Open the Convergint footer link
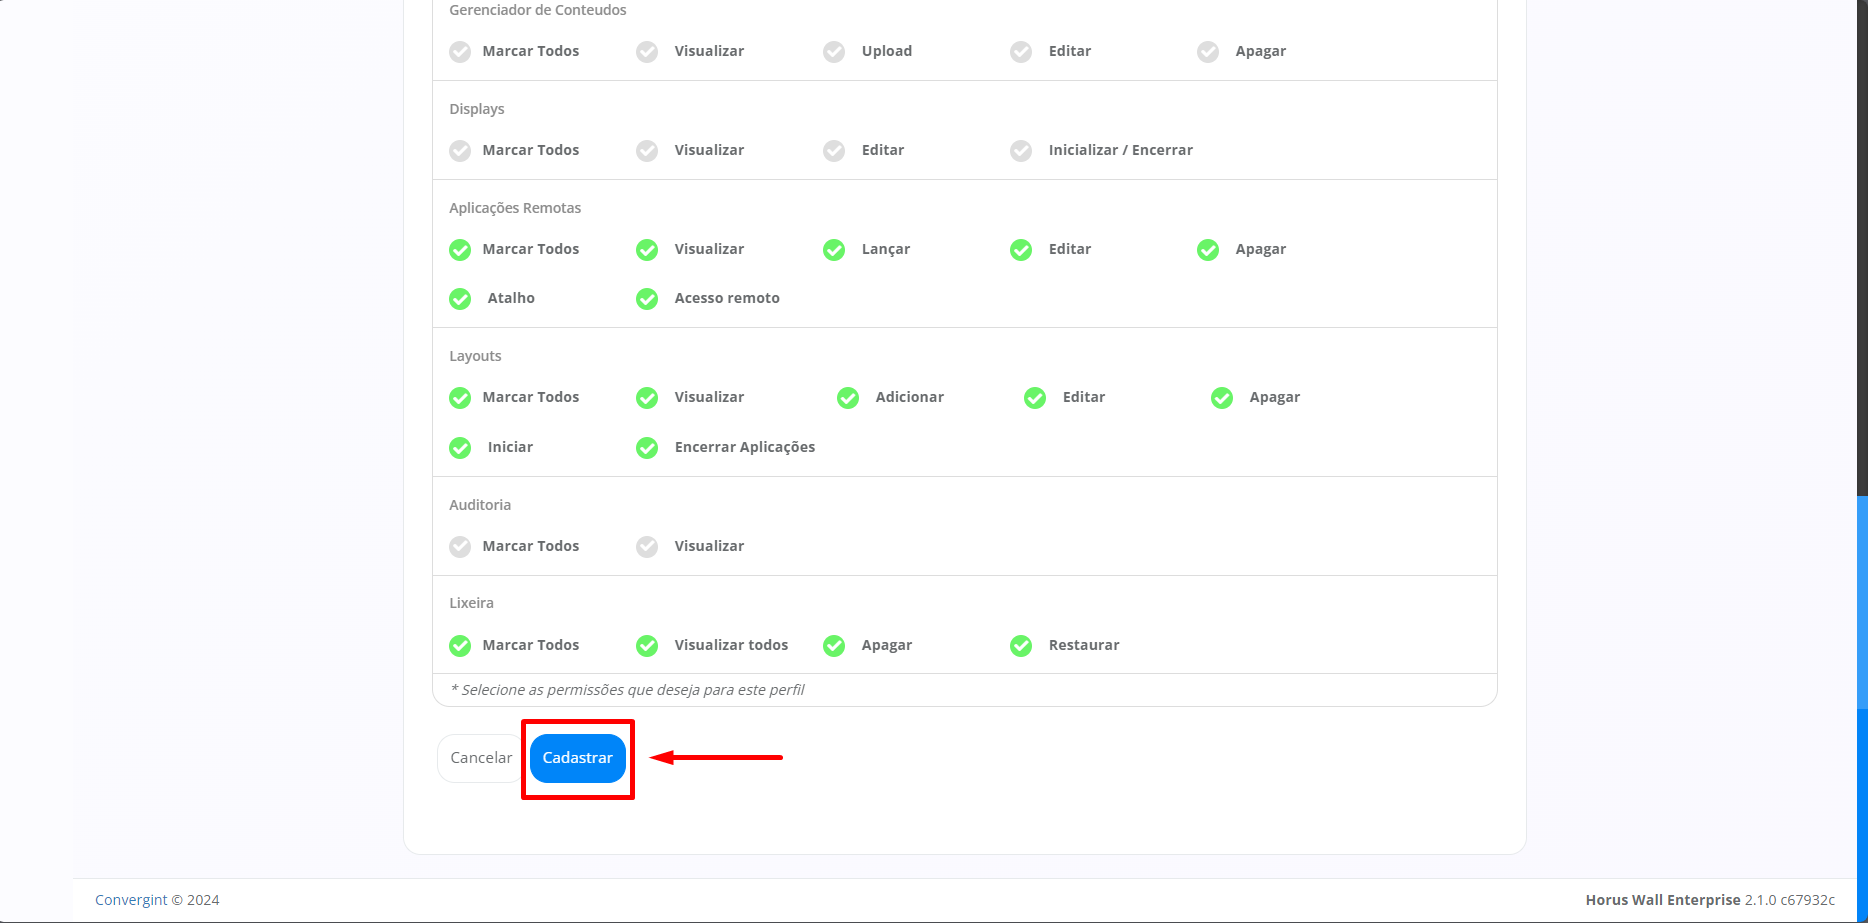This screenshot has height=923, width=1868. [131, 900]
